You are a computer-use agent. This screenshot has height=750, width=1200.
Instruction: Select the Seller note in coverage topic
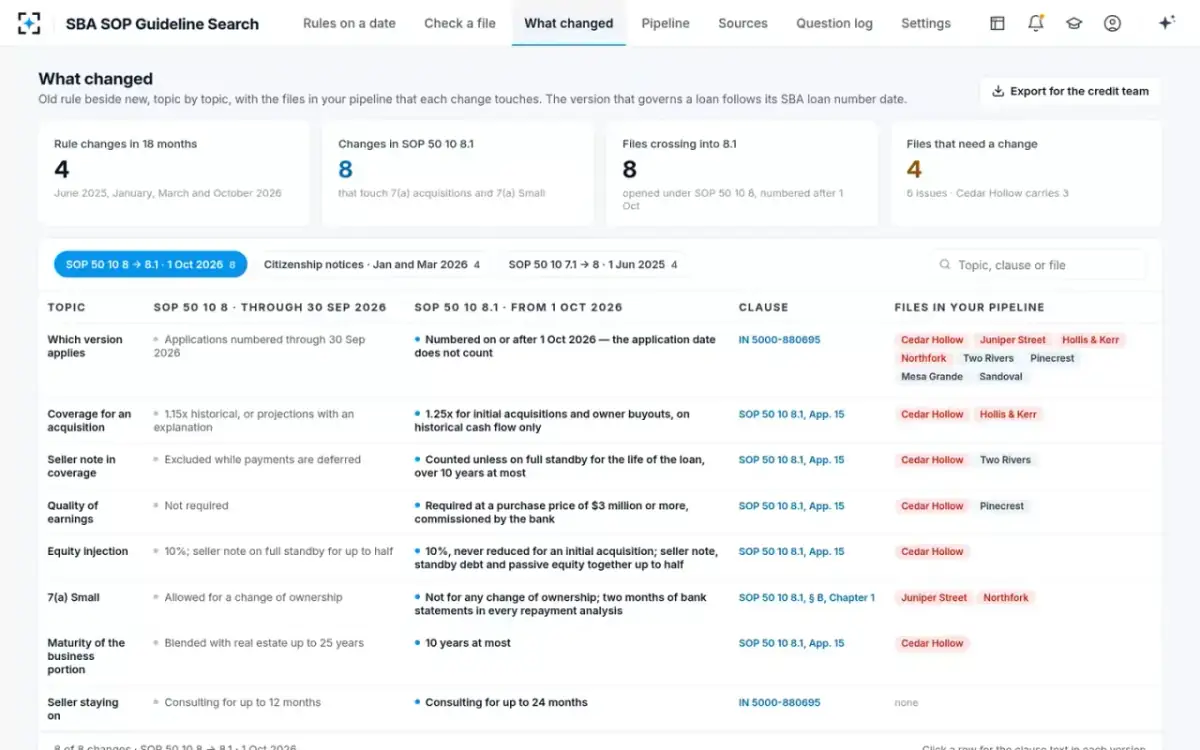(81, 467)
